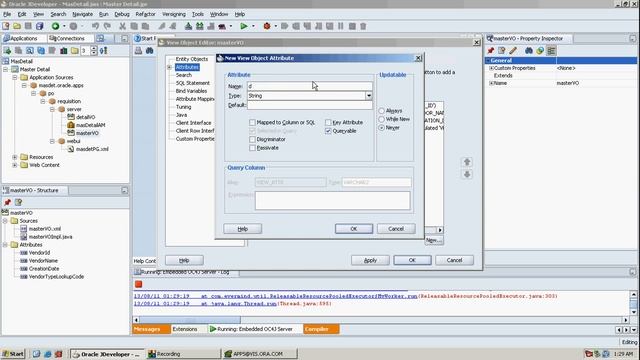Click the move up arrow in editor
This screenshot has width=640, height=360.
tap(467, 162)
